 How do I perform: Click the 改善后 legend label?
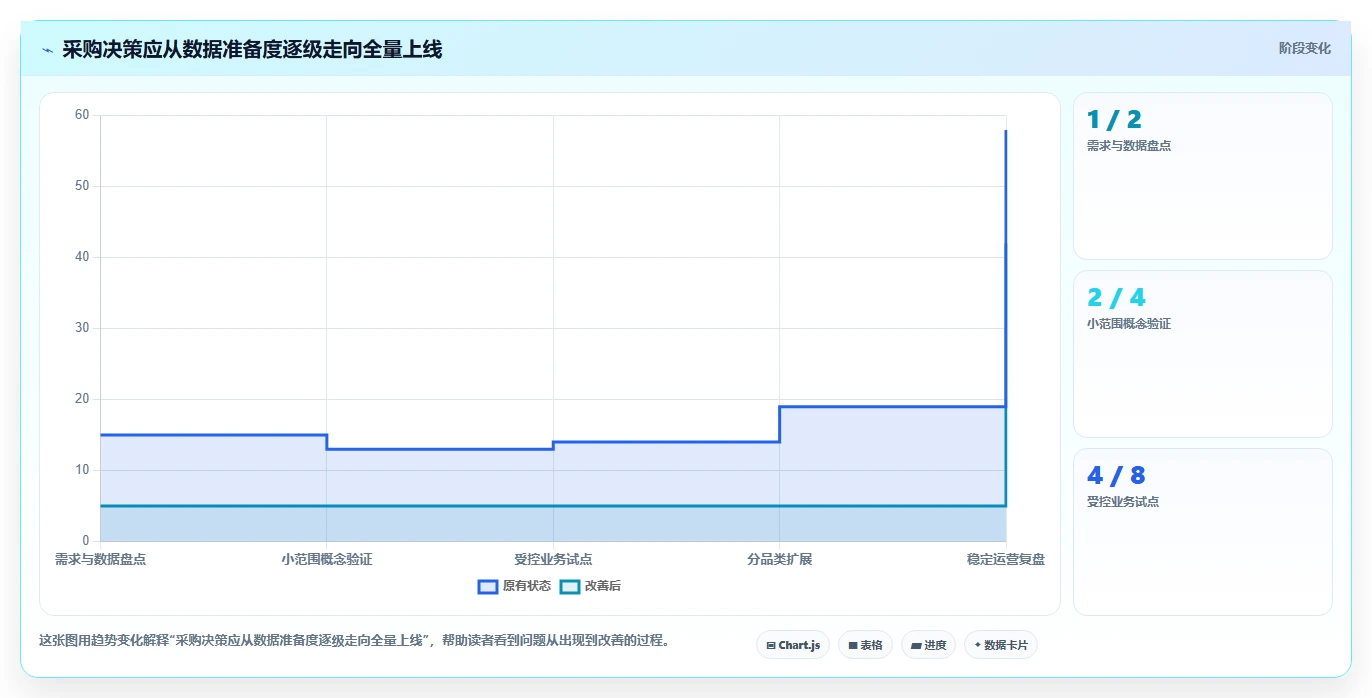coord(603,586)
